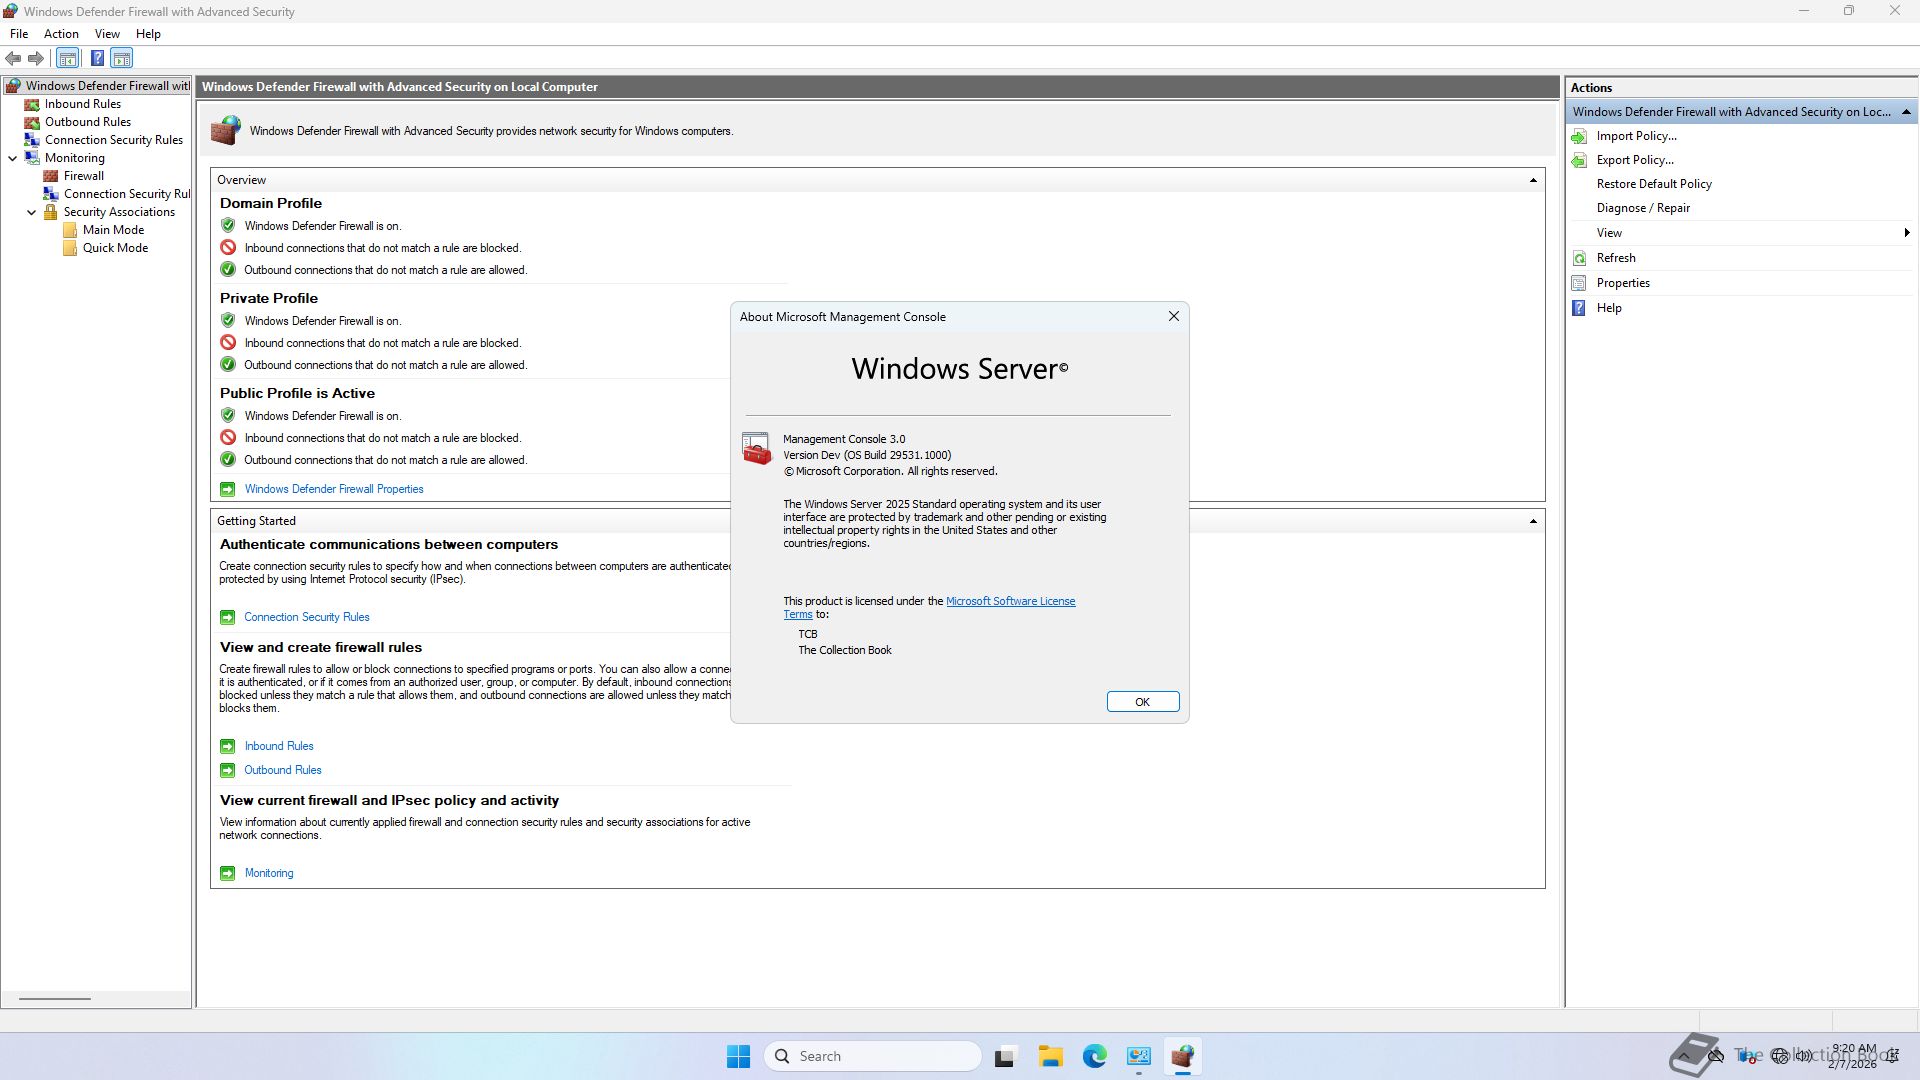Open File Explorer from the taskbar
Screen dimensions: 1920x1080
[x=1050, y=1056]
